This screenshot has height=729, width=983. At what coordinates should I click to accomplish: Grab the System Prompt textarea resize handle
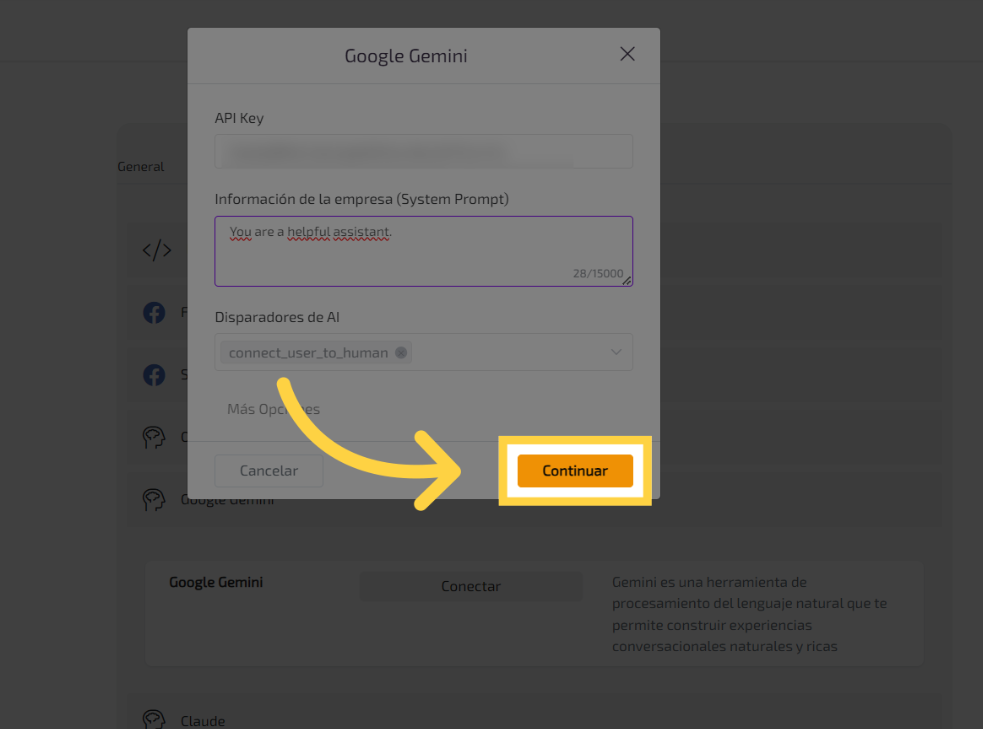(x=627, y=281)
